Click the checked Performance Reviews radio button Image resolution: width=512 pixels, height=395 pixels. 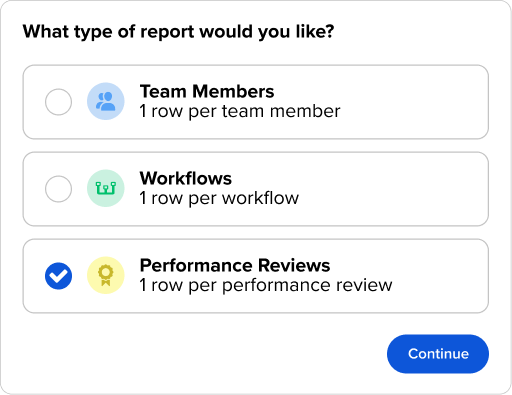(x=58, y=276)
